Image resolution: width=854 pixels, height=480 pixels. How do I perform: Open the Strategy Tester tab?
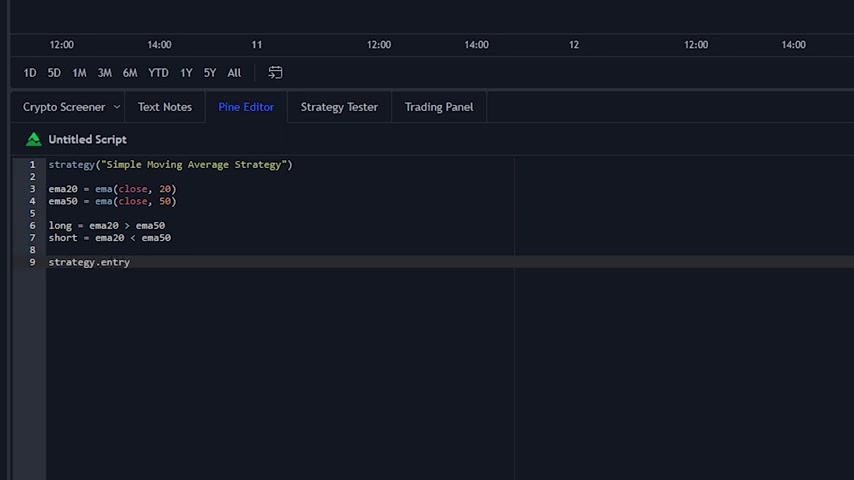click(339, 107)
